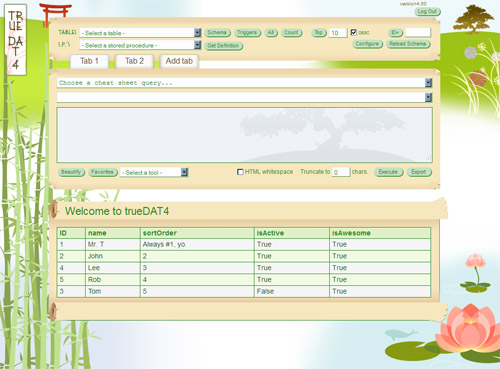Toggle the desc checkbox
Screen dimensions: 500x369
[x=354, y=32]
